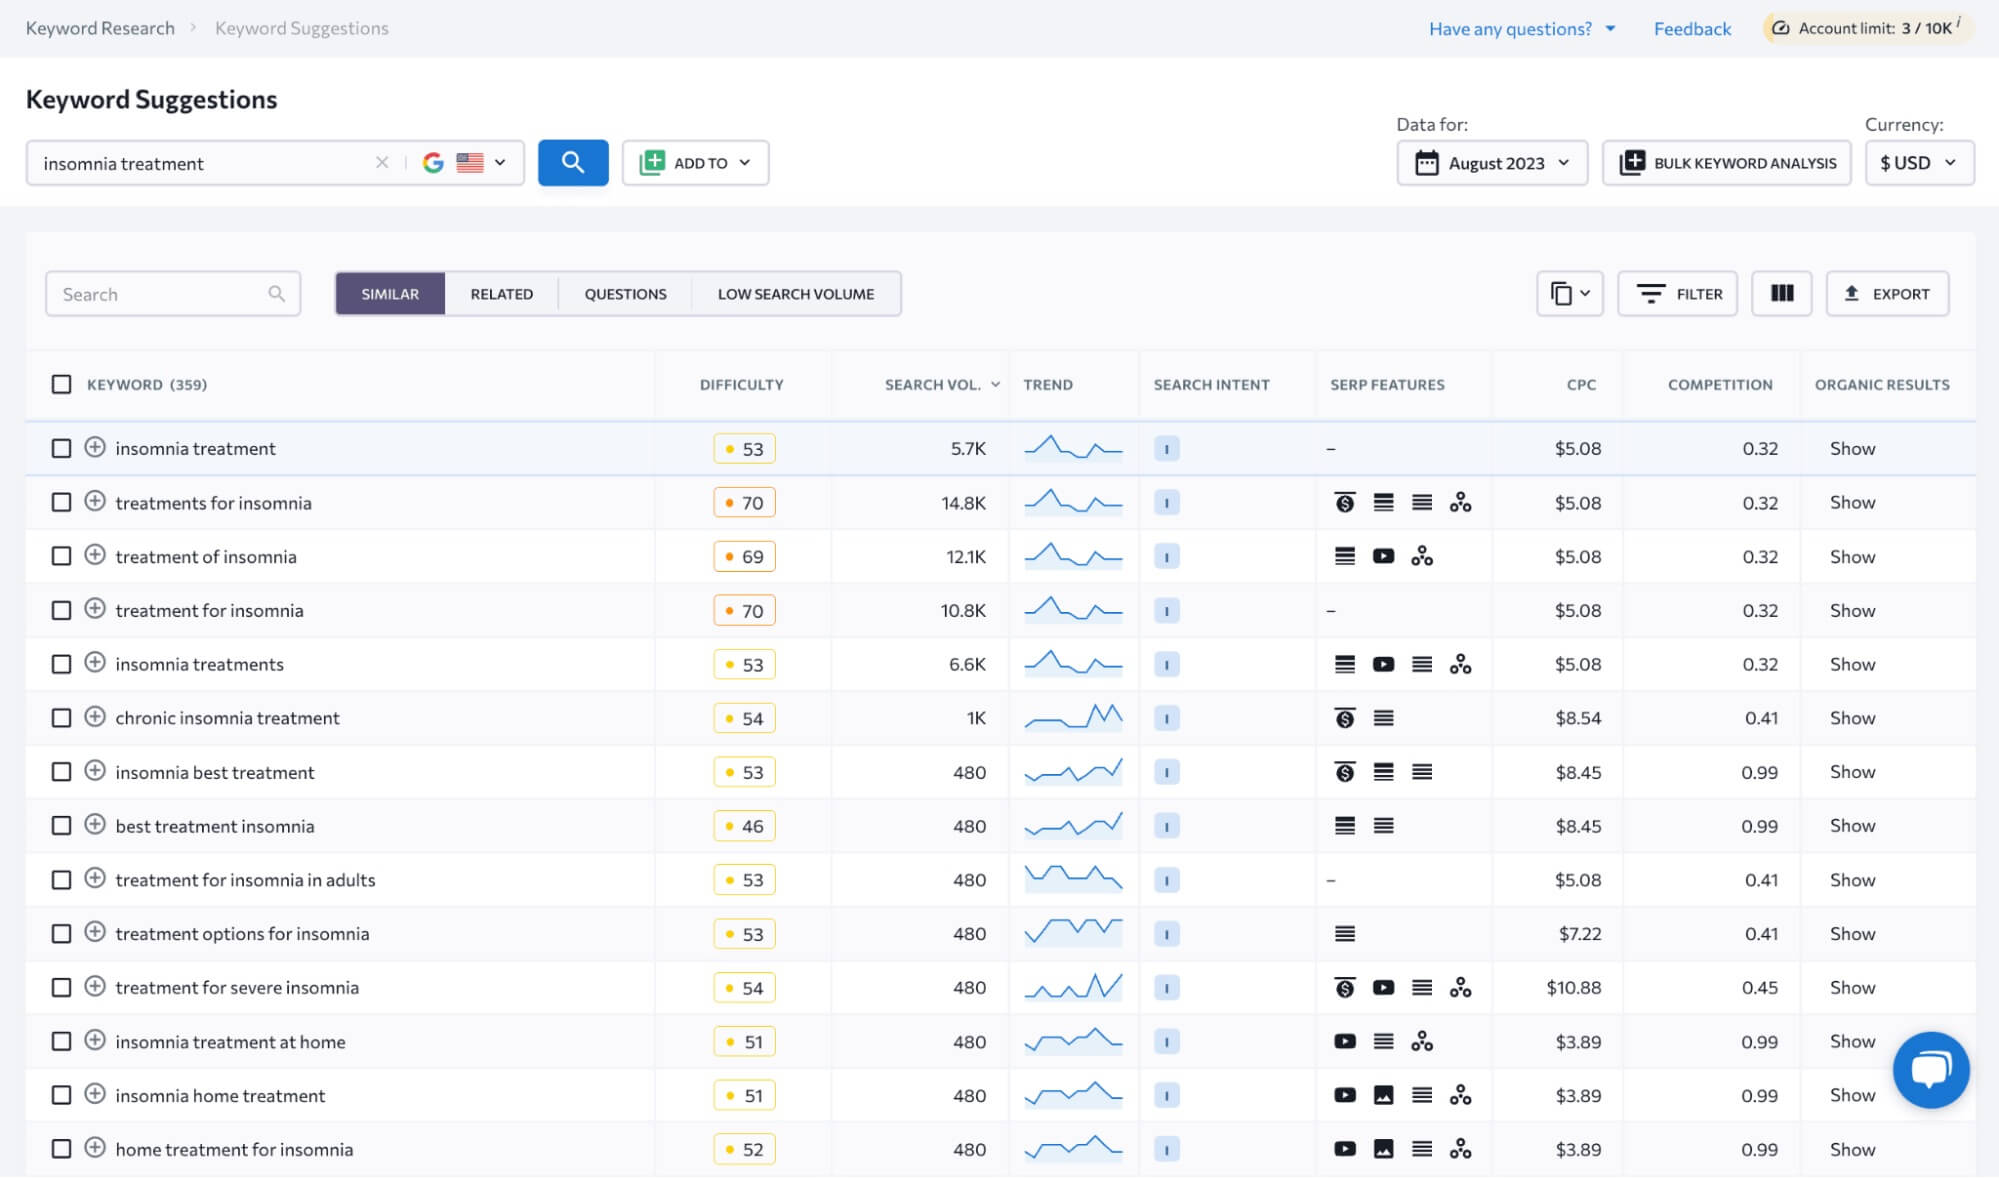
Task: Click the Google search engine icon
Action: click(x=435, y=163)
